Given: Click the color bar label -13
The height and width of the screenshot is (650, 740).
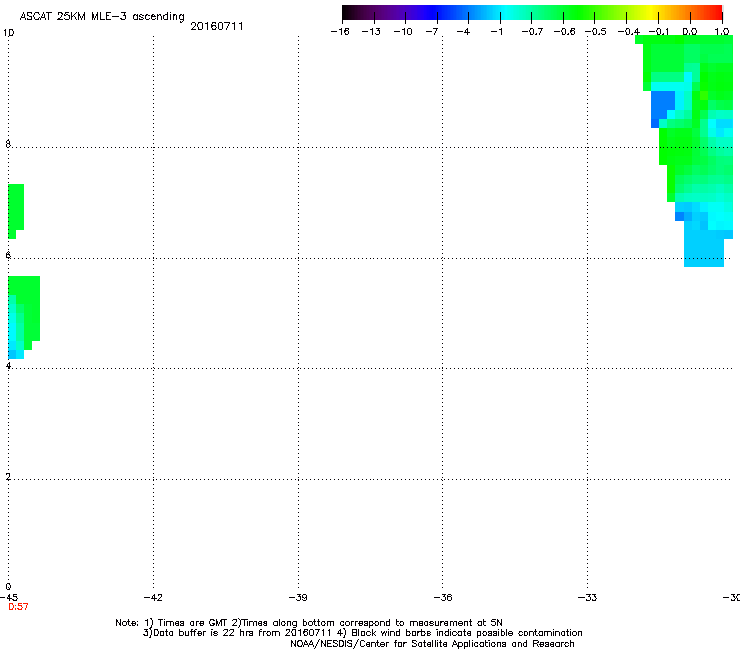Looking at the screenshot, I should [x=371, y=32].
